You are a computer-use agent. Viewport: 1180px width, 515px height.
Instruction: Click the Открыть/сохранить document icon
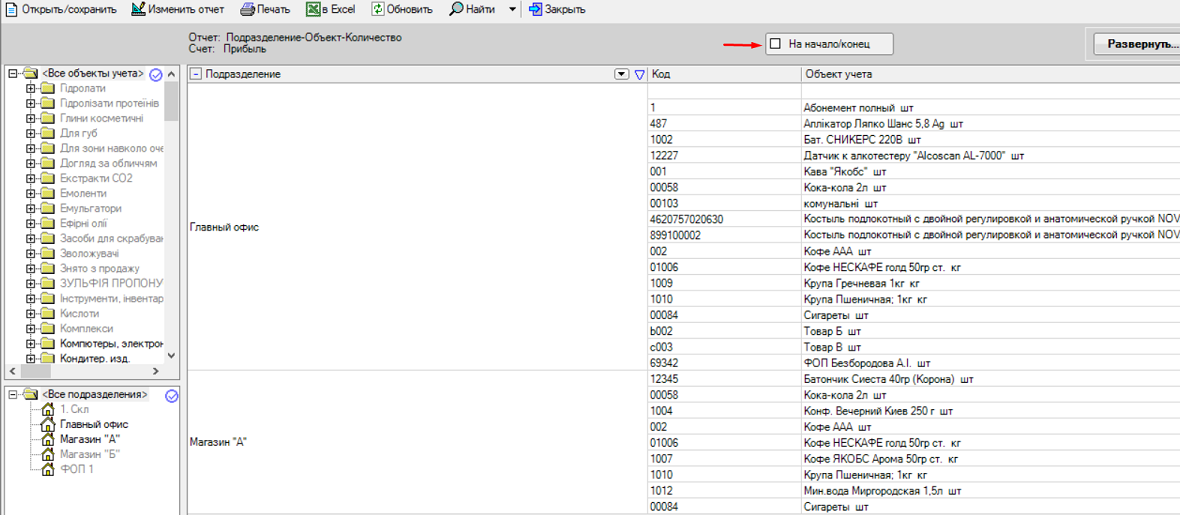coord(12,9)
